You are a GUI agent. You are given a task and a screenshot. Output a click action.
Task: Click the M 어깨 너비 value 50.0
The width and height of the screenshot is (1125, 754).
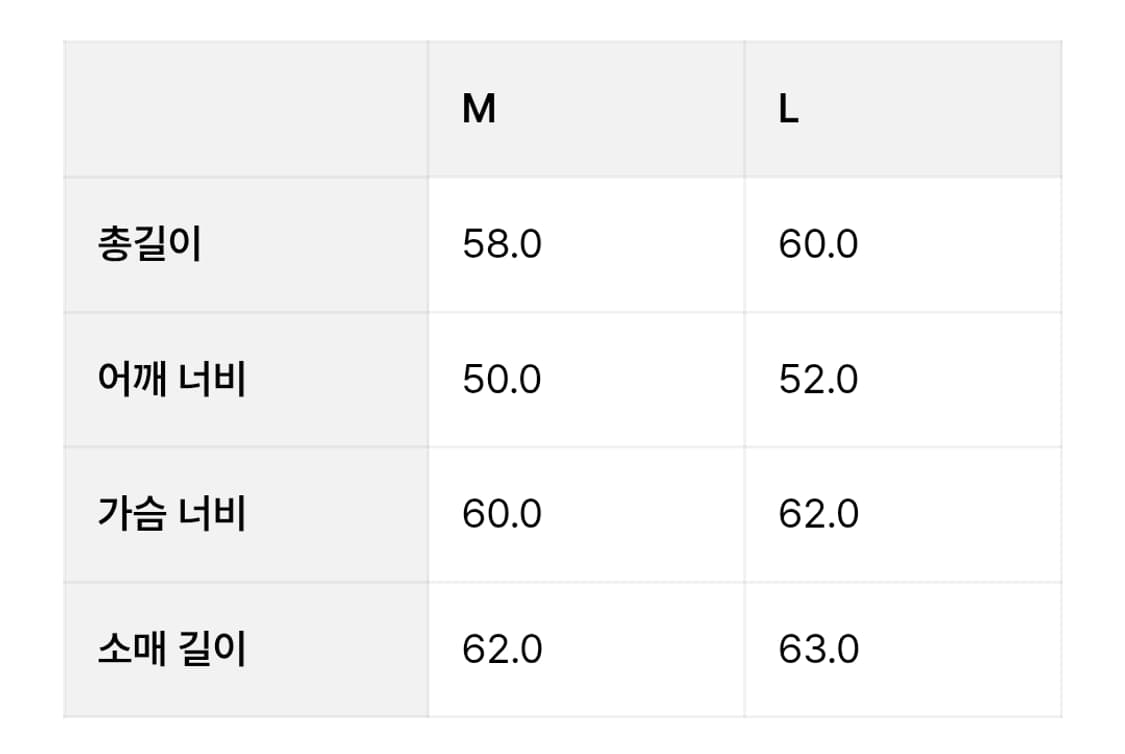pyautogui.click(x=502, y=380)
